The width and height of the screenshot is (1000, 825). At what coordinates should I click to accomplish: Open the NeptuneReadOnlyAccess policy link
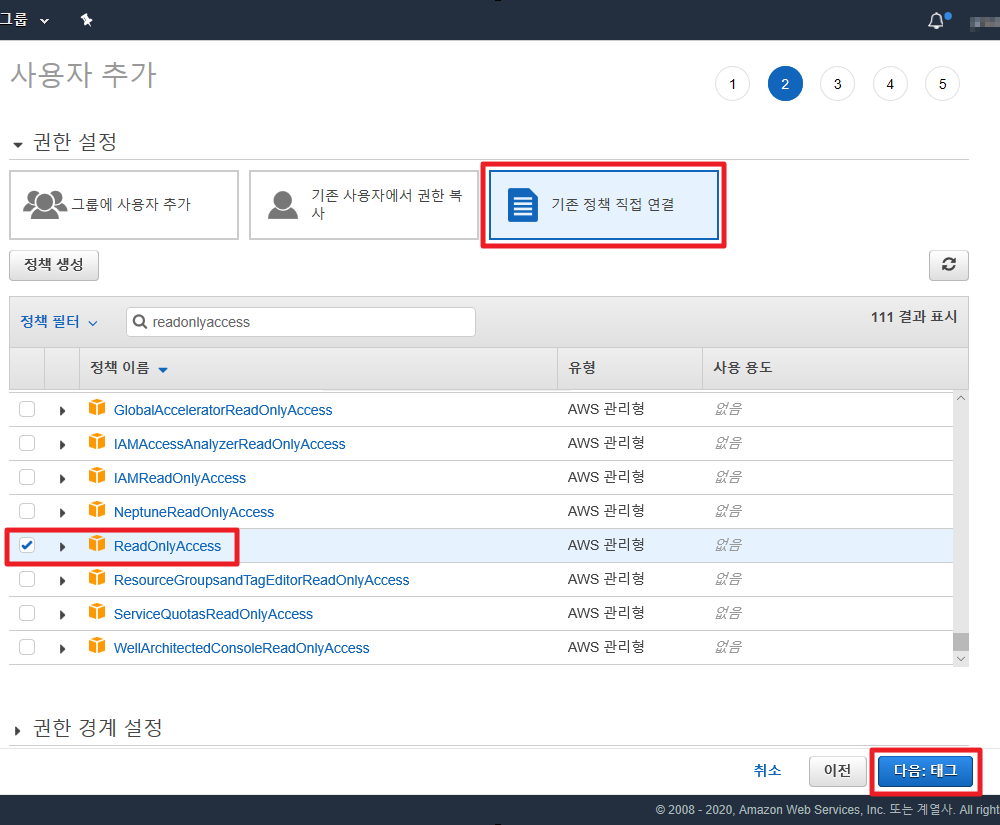[x=194, y=512]
